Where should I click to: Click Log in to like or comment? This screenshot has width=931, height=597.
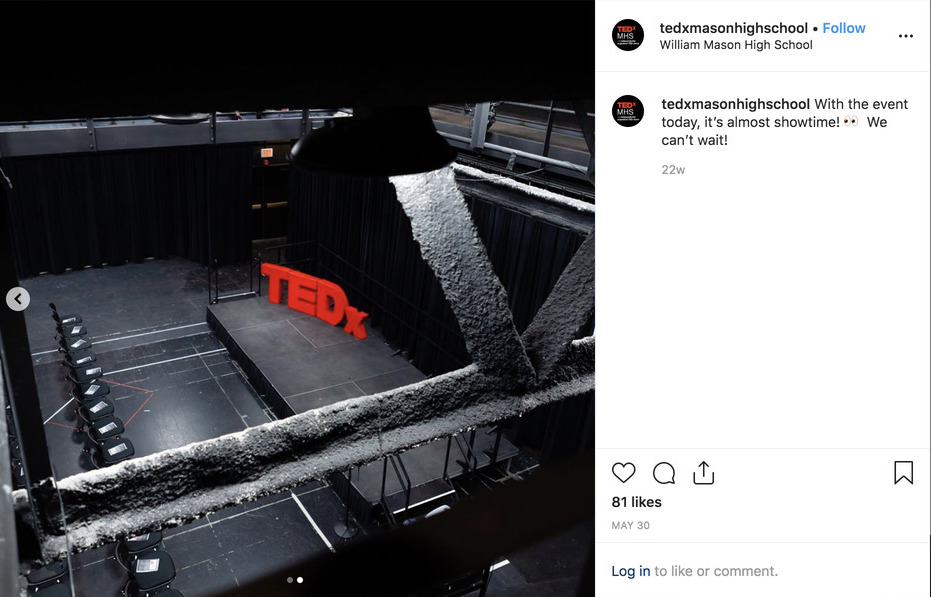pyautogui.click(x=631, y=571)
